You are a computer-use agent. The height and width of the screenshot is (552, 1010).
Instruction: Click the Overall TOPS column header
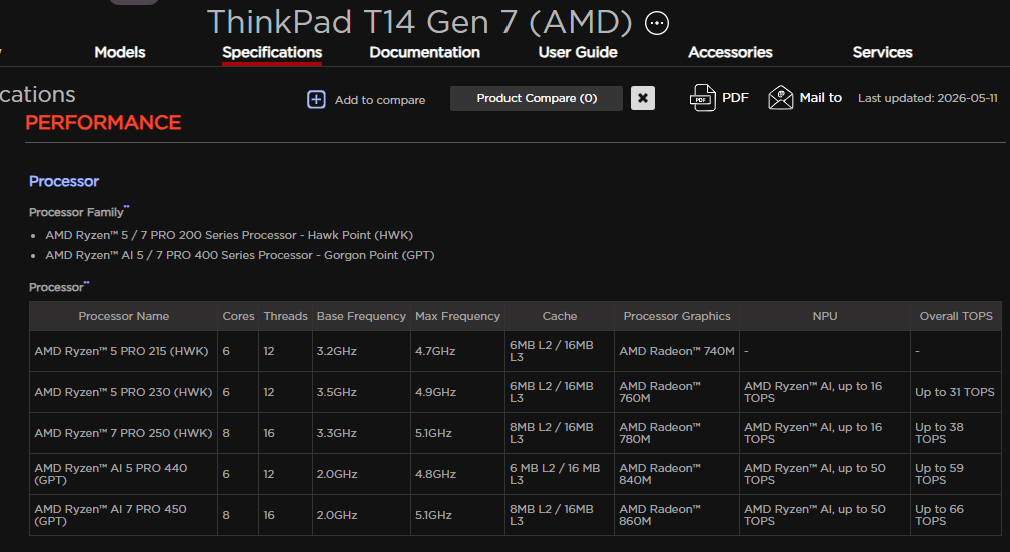pyautogui.click(x=956, y=316)
